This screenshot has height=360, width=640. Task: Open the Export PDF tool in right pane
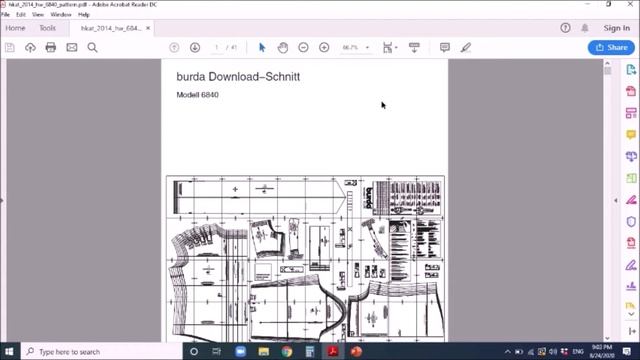point(631,70)
